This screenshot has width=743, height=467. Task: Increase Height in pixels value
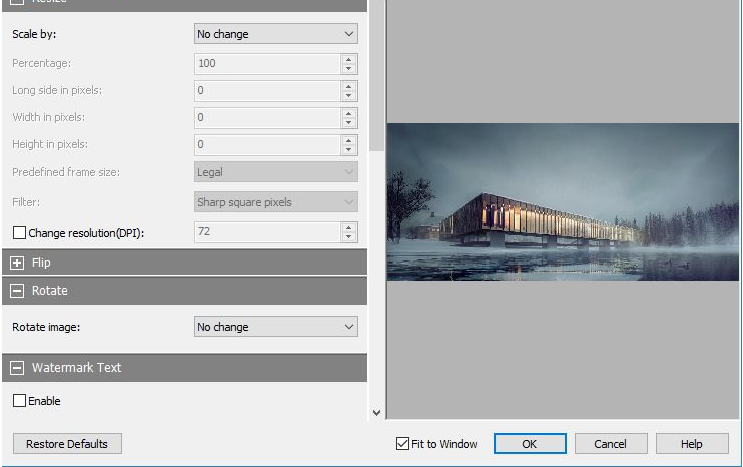coord(349,140)
